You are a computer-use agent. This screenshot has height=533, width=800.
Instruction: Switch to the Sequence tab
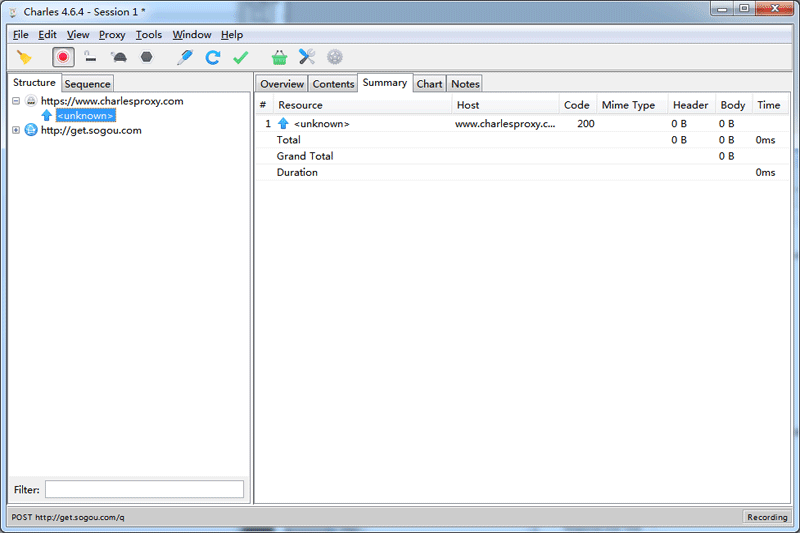(88, 84)
